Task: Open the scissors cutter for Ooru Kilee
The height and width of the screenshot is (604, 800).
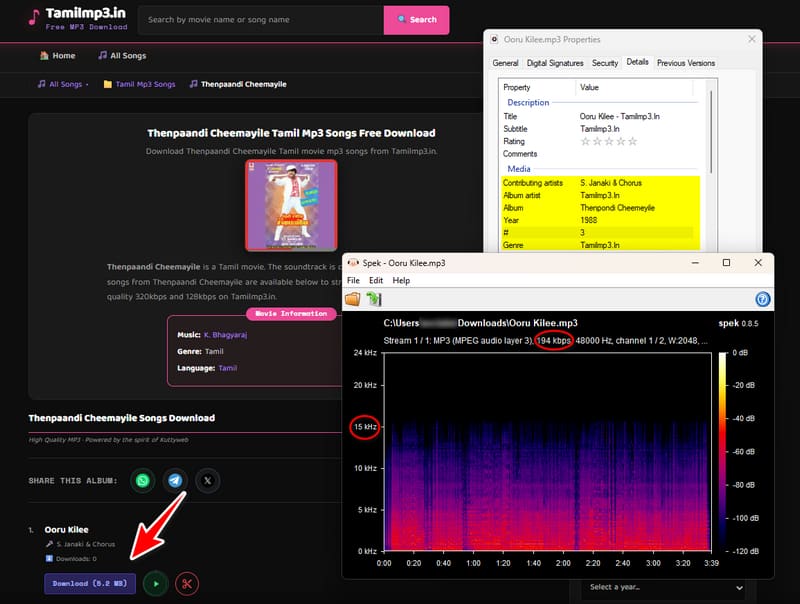Action: pos(187,584)
